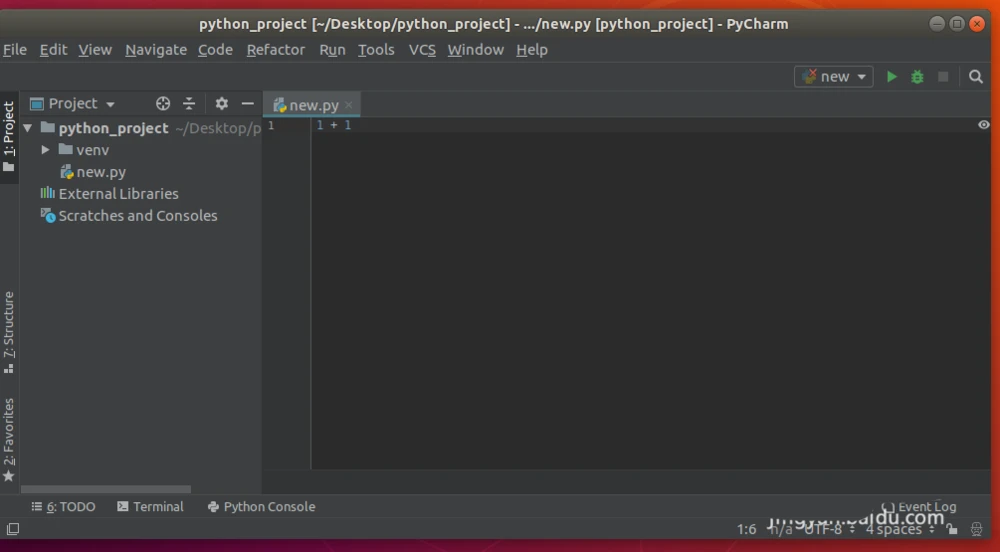This screenshot has height=552, width=1000.
Task: Open Project panel gear settings
Action: point(222,104)
